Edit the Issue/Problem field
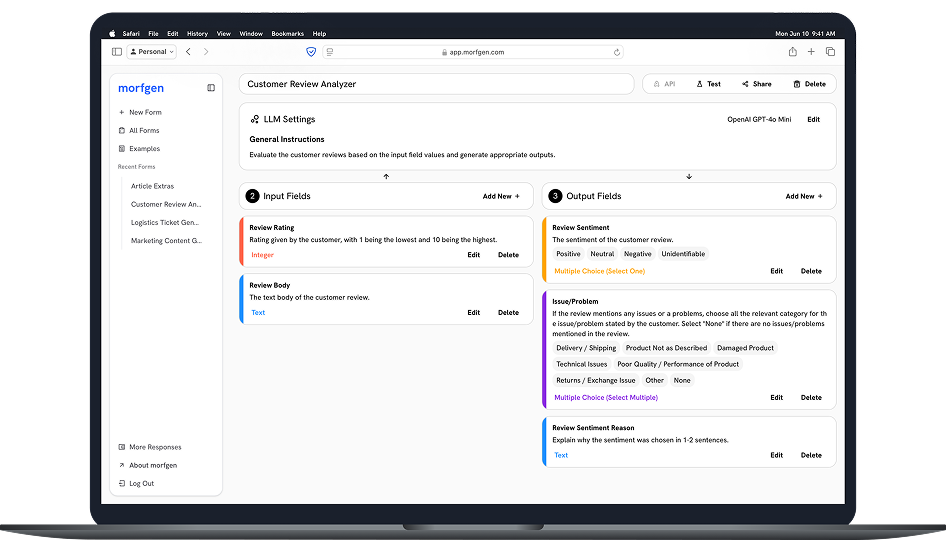The width and height of the screenshot is (946, 540). 776,398
